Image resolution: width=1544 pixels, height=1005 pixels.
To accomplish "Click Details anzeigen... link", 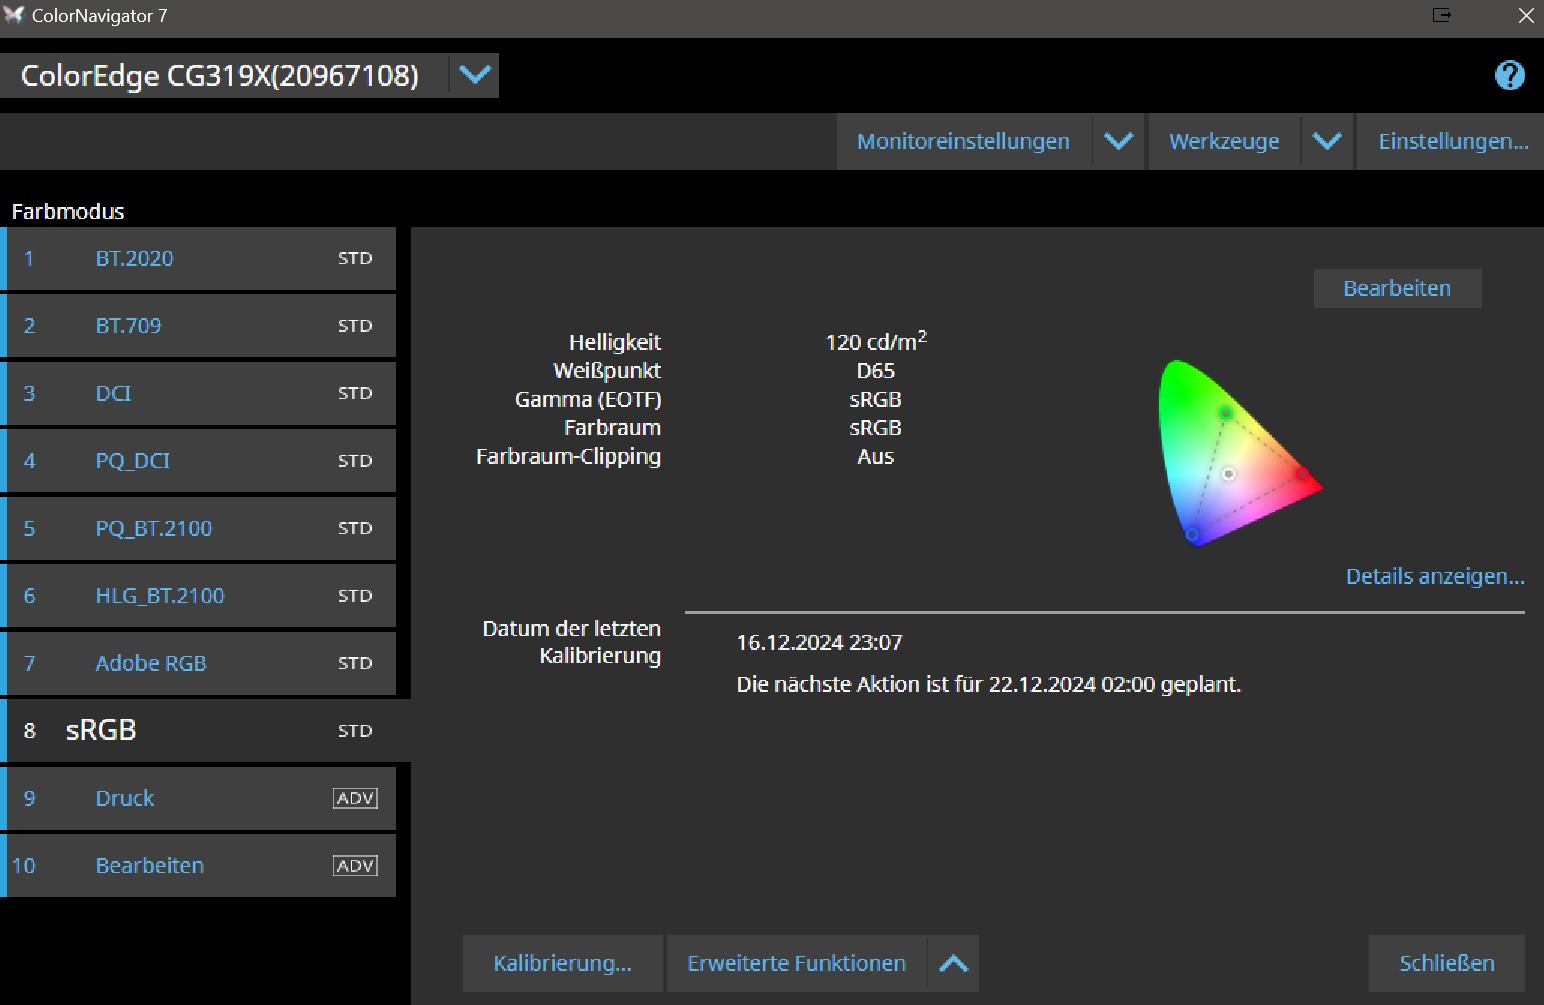I will pos(1435,576).
